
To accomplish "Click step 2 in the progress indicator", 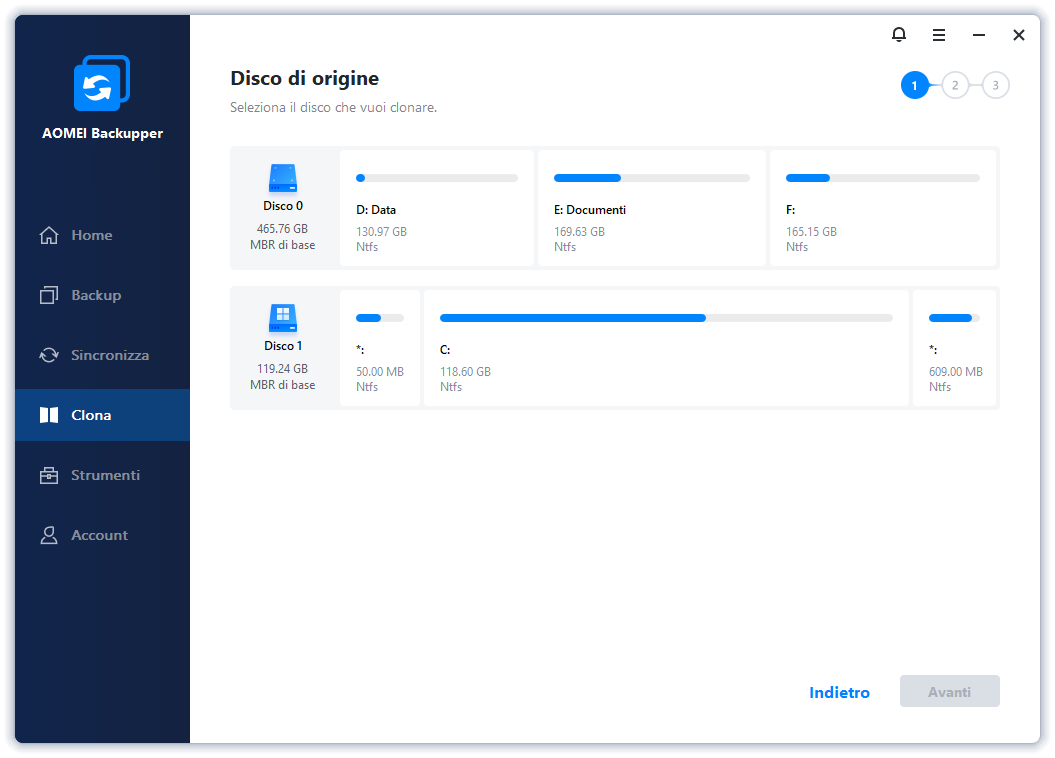I will click(955, 85).
